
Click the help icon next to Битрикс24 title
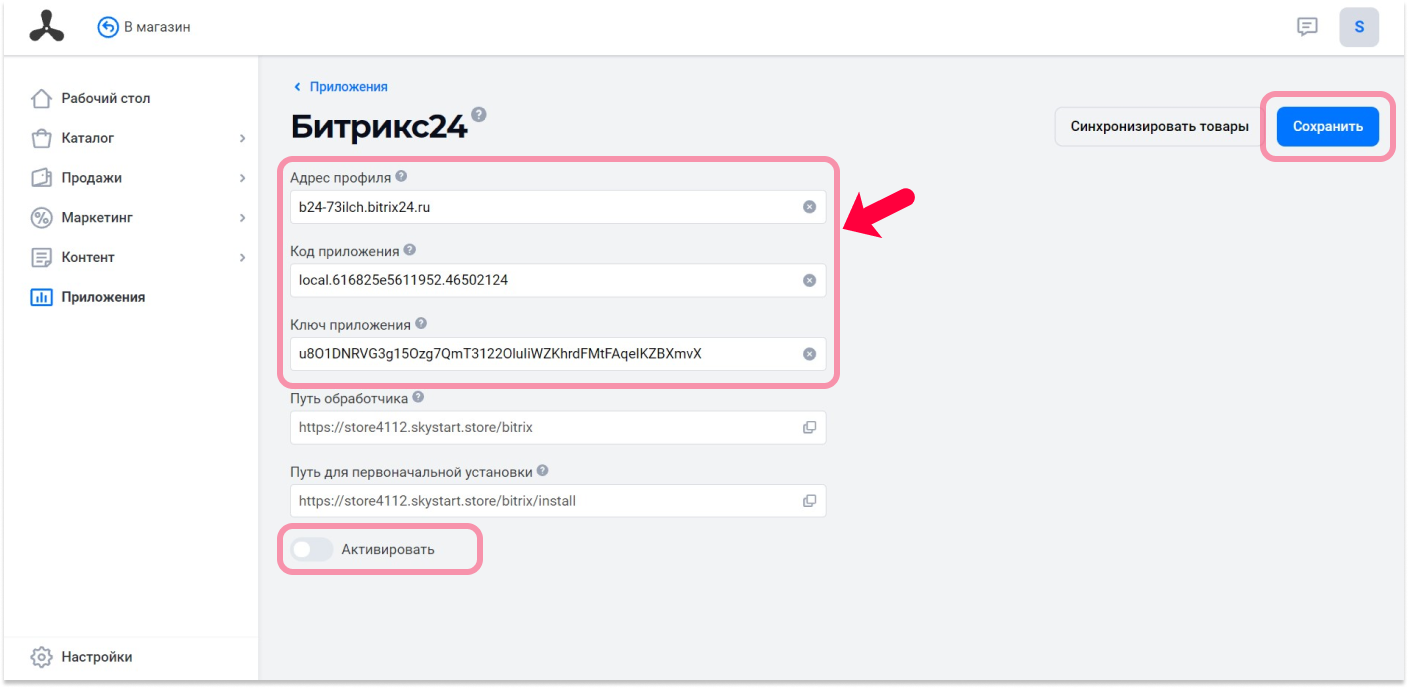coord(479,114)
